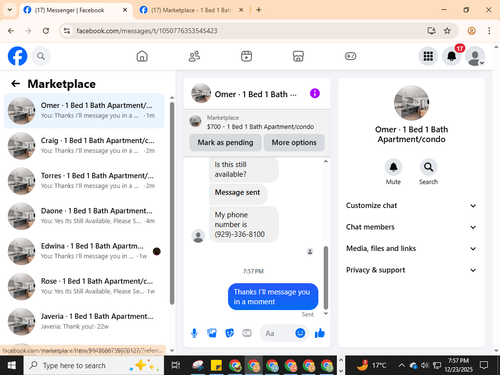
Task: Open volume speaker tray icon
Action: 424,365
